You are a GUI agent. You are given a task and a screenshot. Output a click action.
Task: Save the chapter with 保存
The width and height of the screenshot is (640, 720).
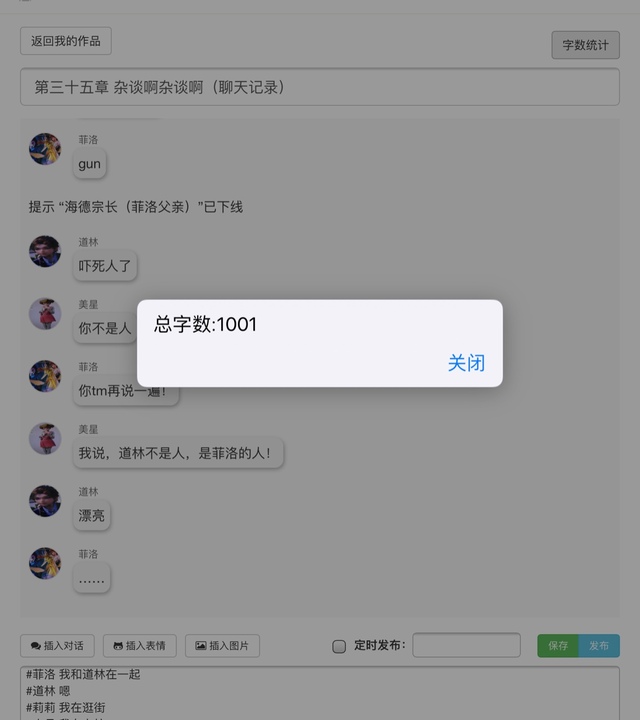tap(558, 646)
